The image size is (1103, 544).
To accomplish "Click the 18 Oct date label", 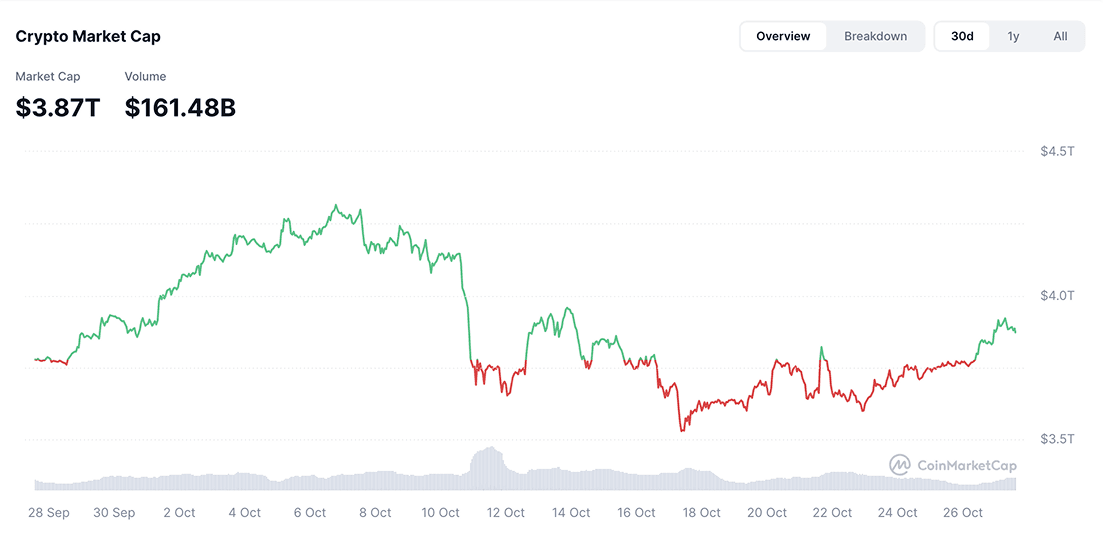I will pos(702,512).
